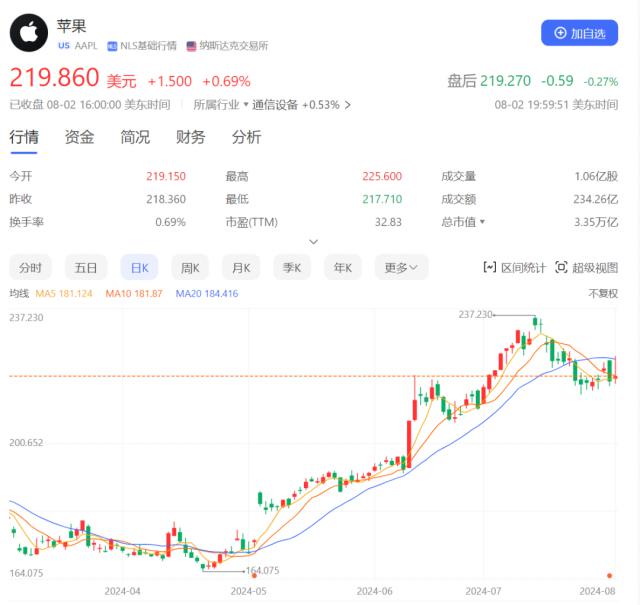Select the 周K weekly candlestick period
The width and height of the screenshot is (640, 605).
tap(189, 267)
